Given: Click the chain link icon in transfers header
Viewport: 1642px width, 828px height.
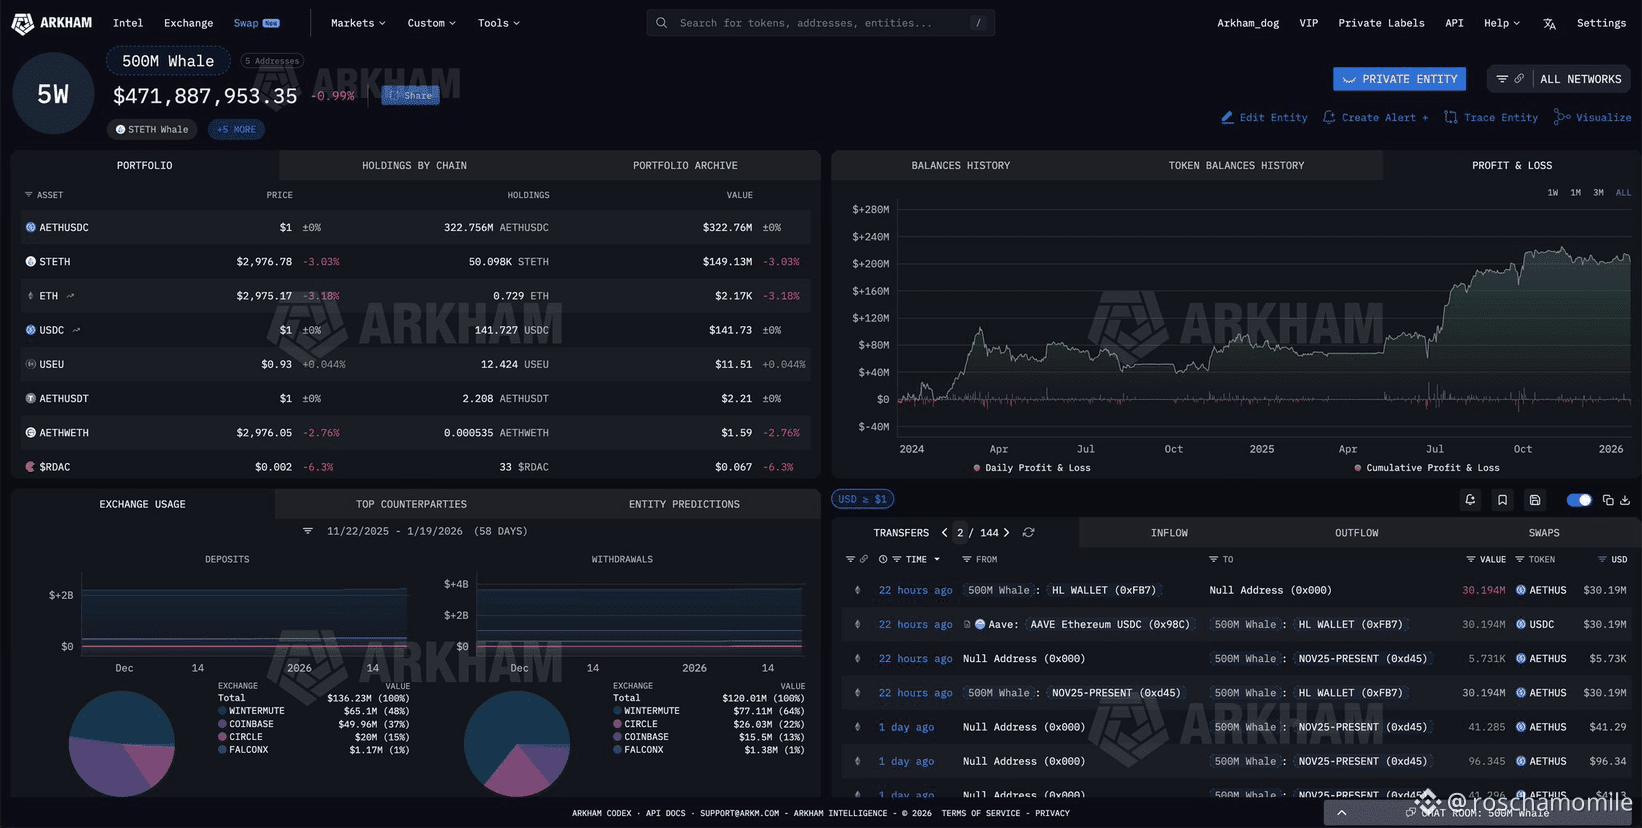Looking at the screenshot, I should [x=864, y=560].
